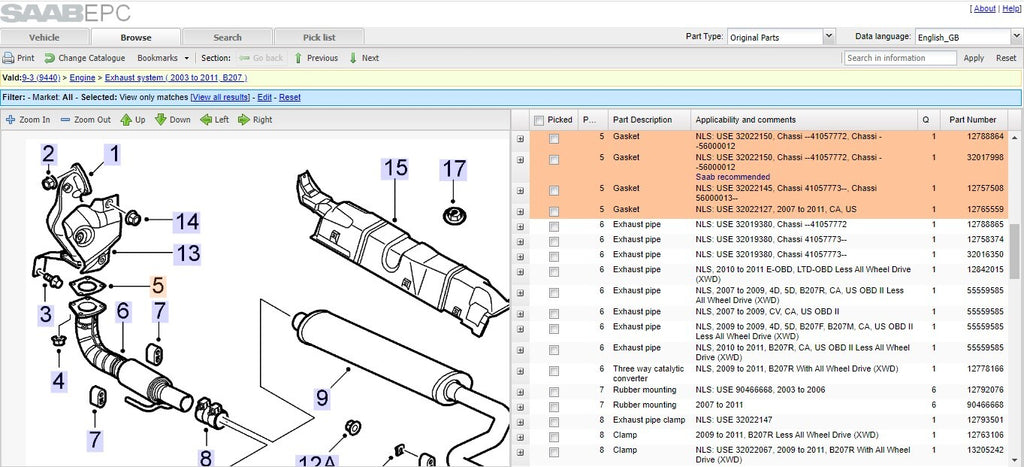The width and height of the screenshot is (1024, 467).
Task: Select callout 4 in the diagram
Action: coord(59,380)
